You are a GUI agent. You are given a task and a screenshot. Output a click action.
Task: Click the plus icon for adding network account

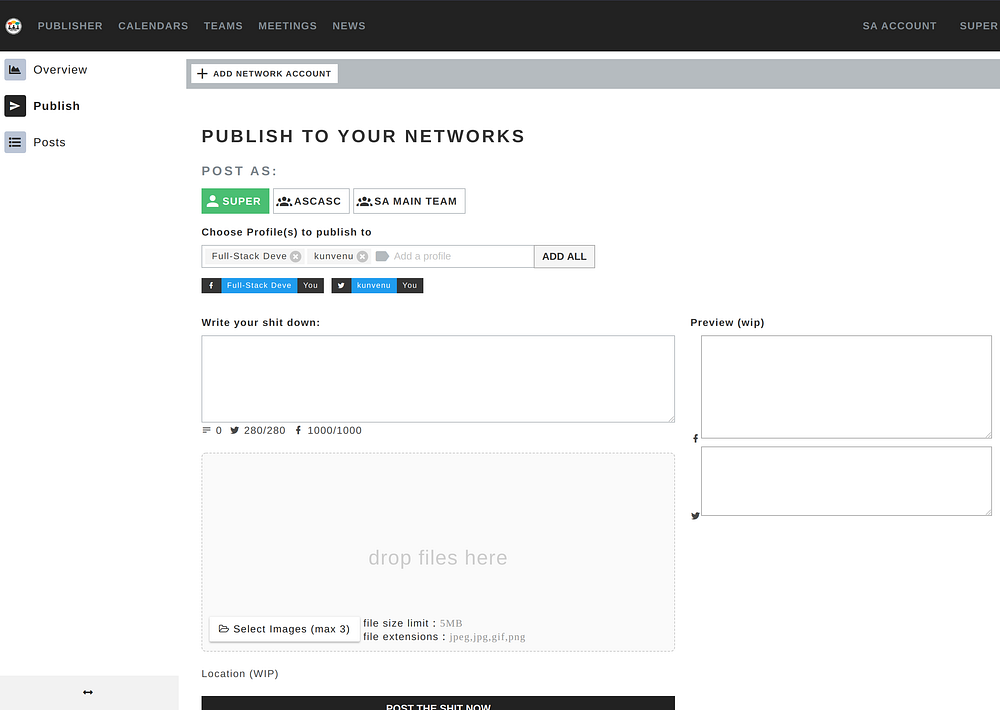[x=202, y=73]
